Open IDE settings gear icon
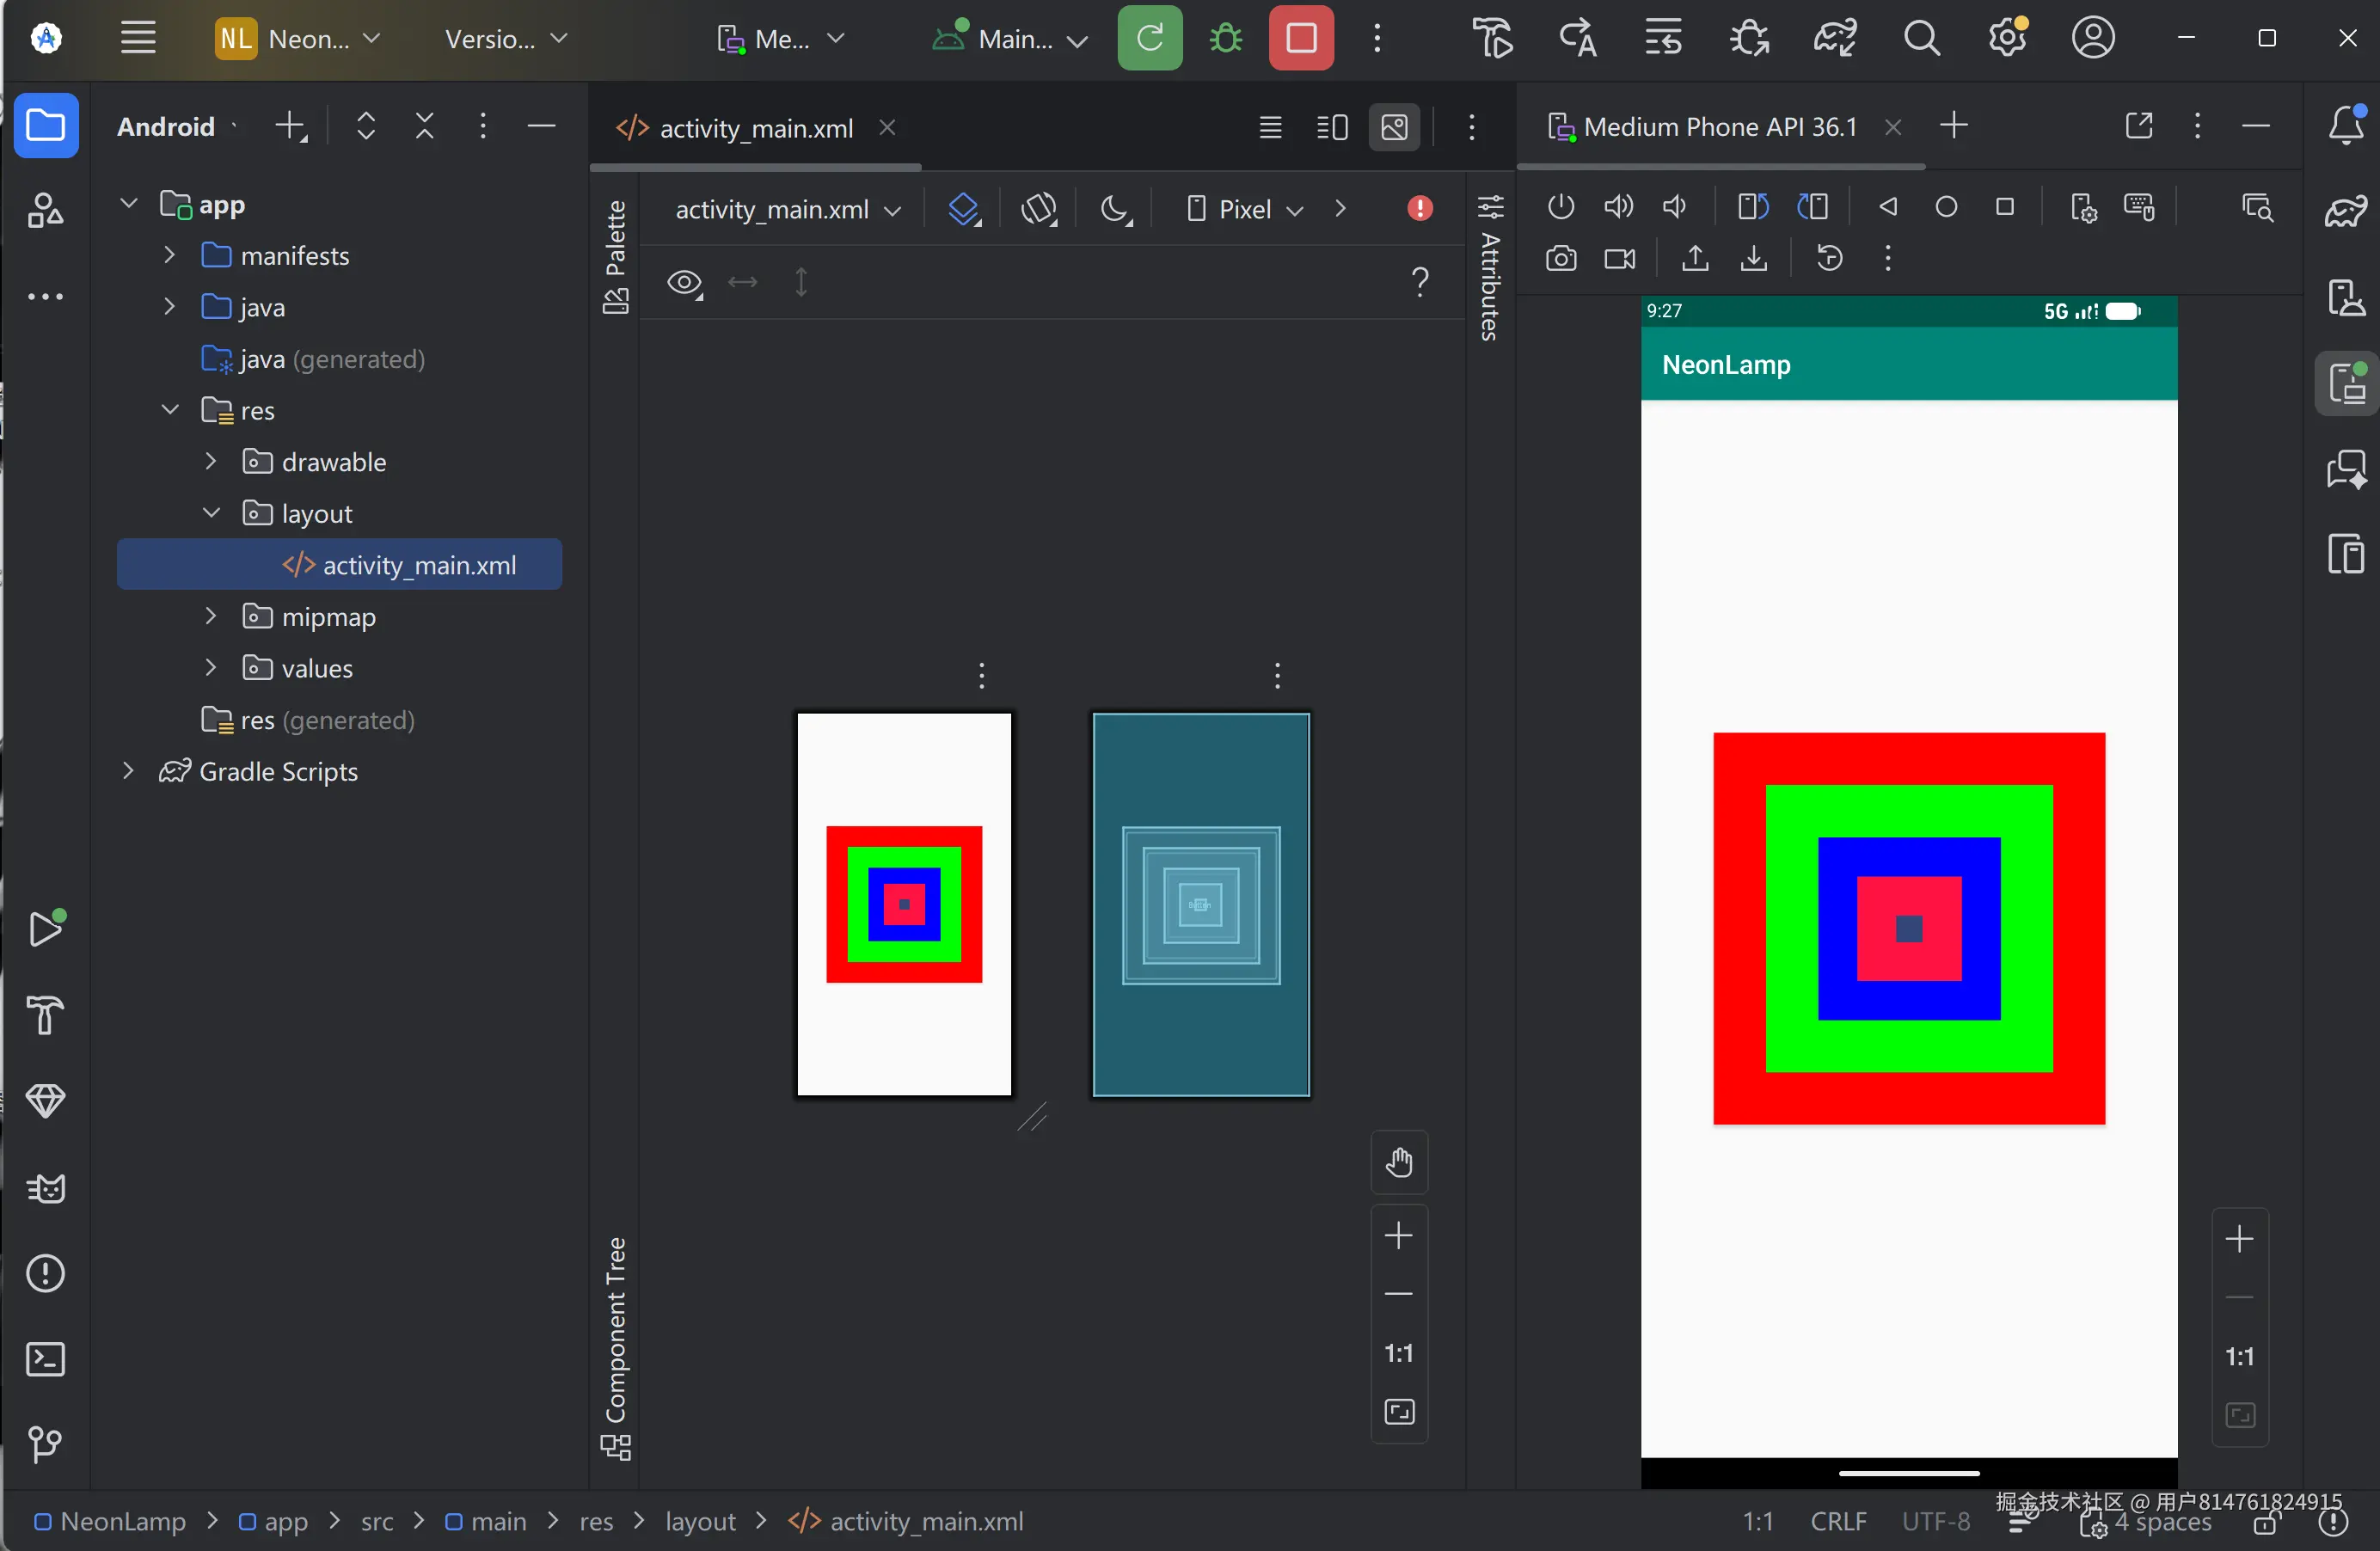The width and height of the screenshot is (2380, 1551). click(2007, 38)
